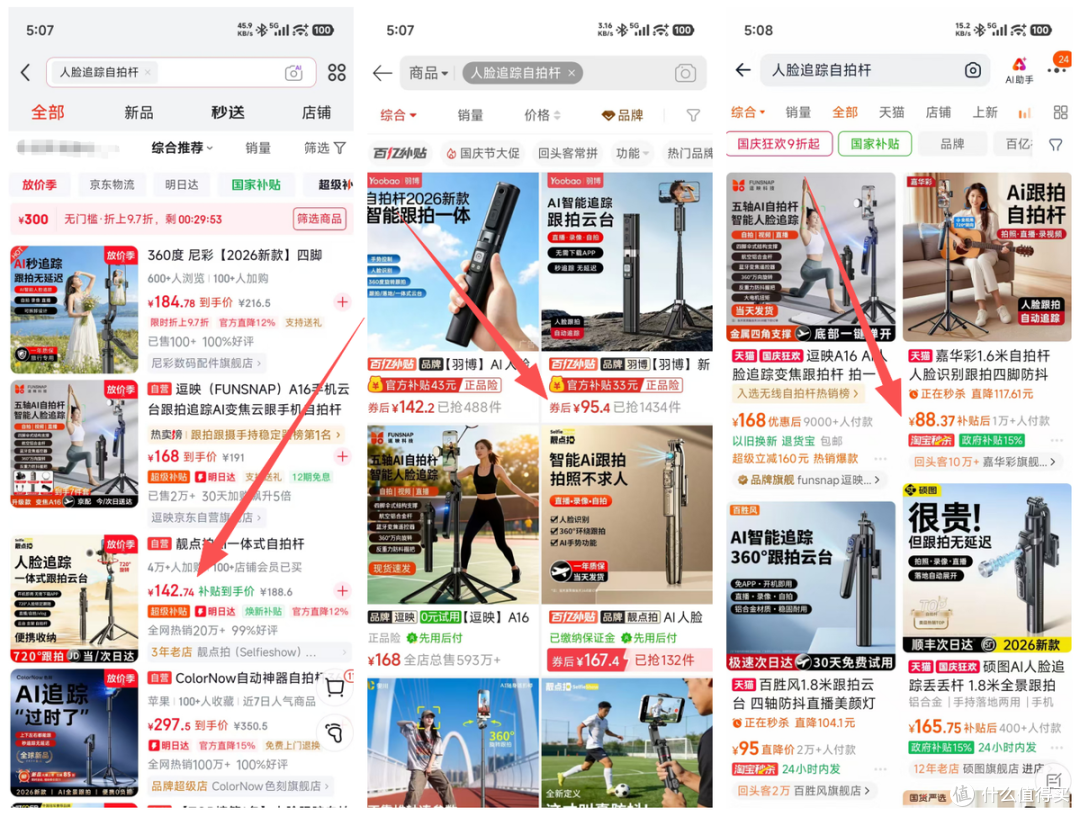Open 品牌旗舰 funsnap逗映 store link
This screenshot has height=817, width=1080.
(808, 479)
